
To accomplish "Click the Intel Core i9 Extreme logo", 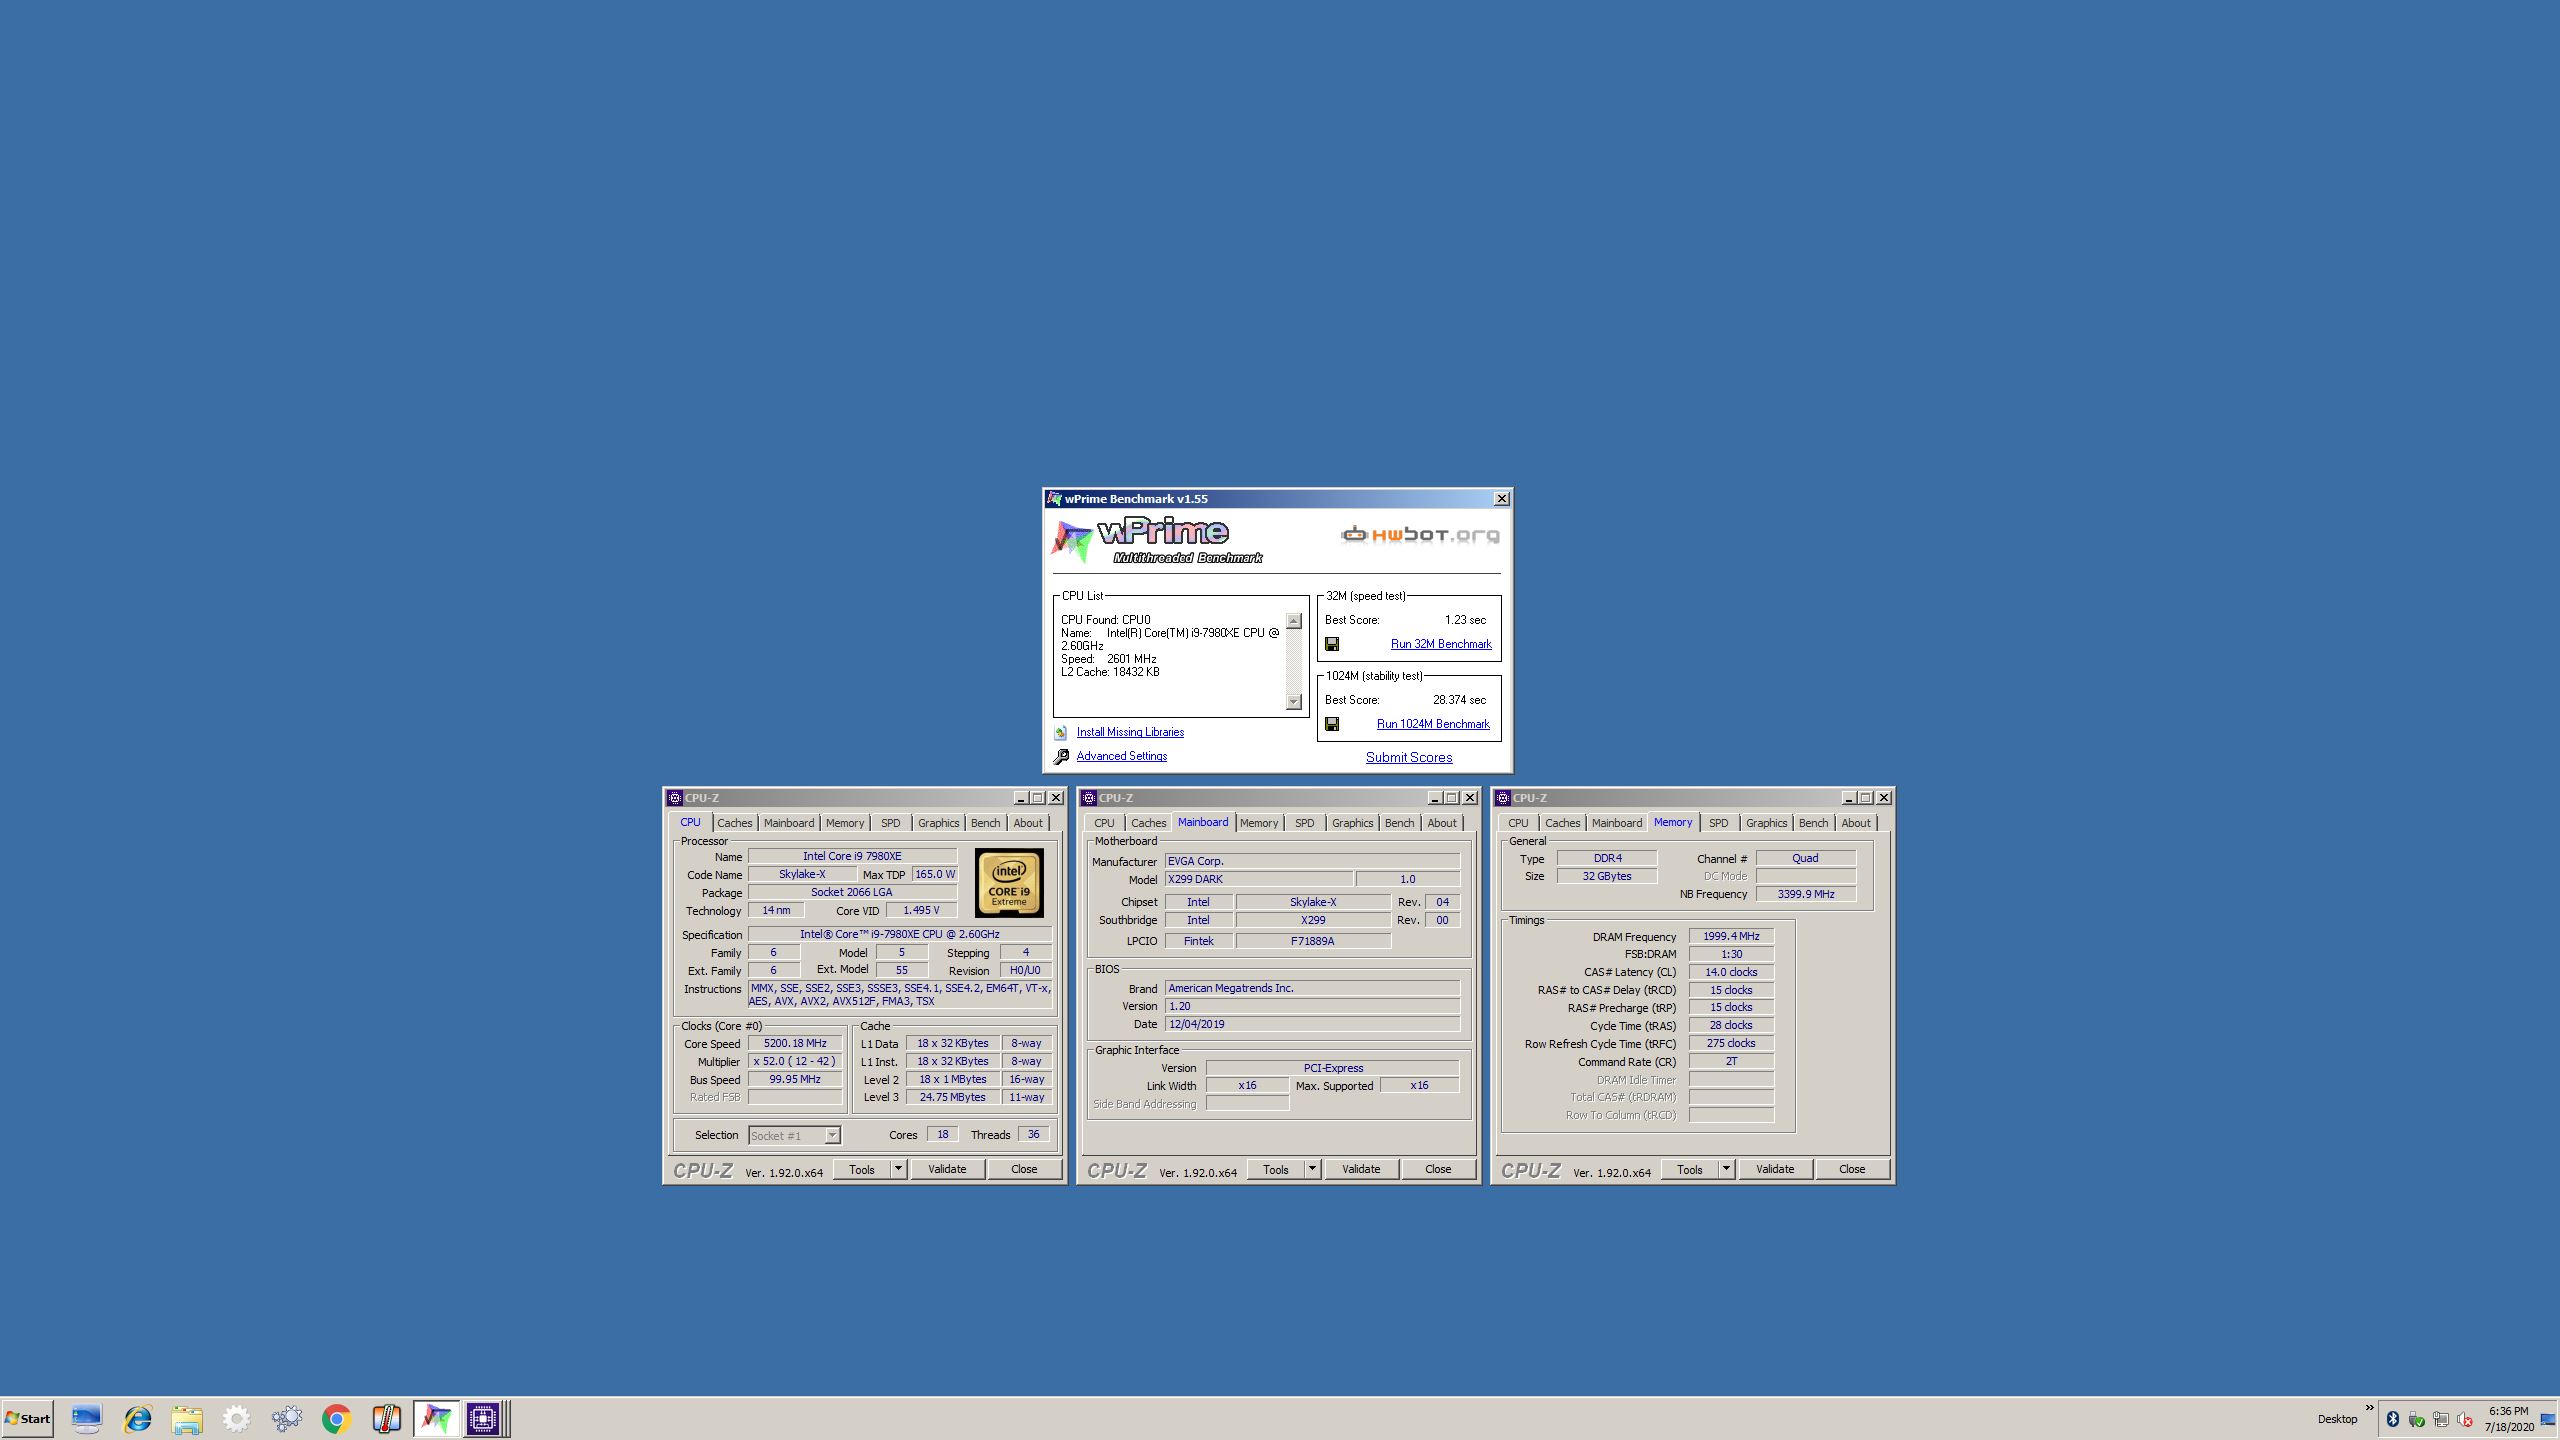I will pyautogui.click(x=1009, y=883).
